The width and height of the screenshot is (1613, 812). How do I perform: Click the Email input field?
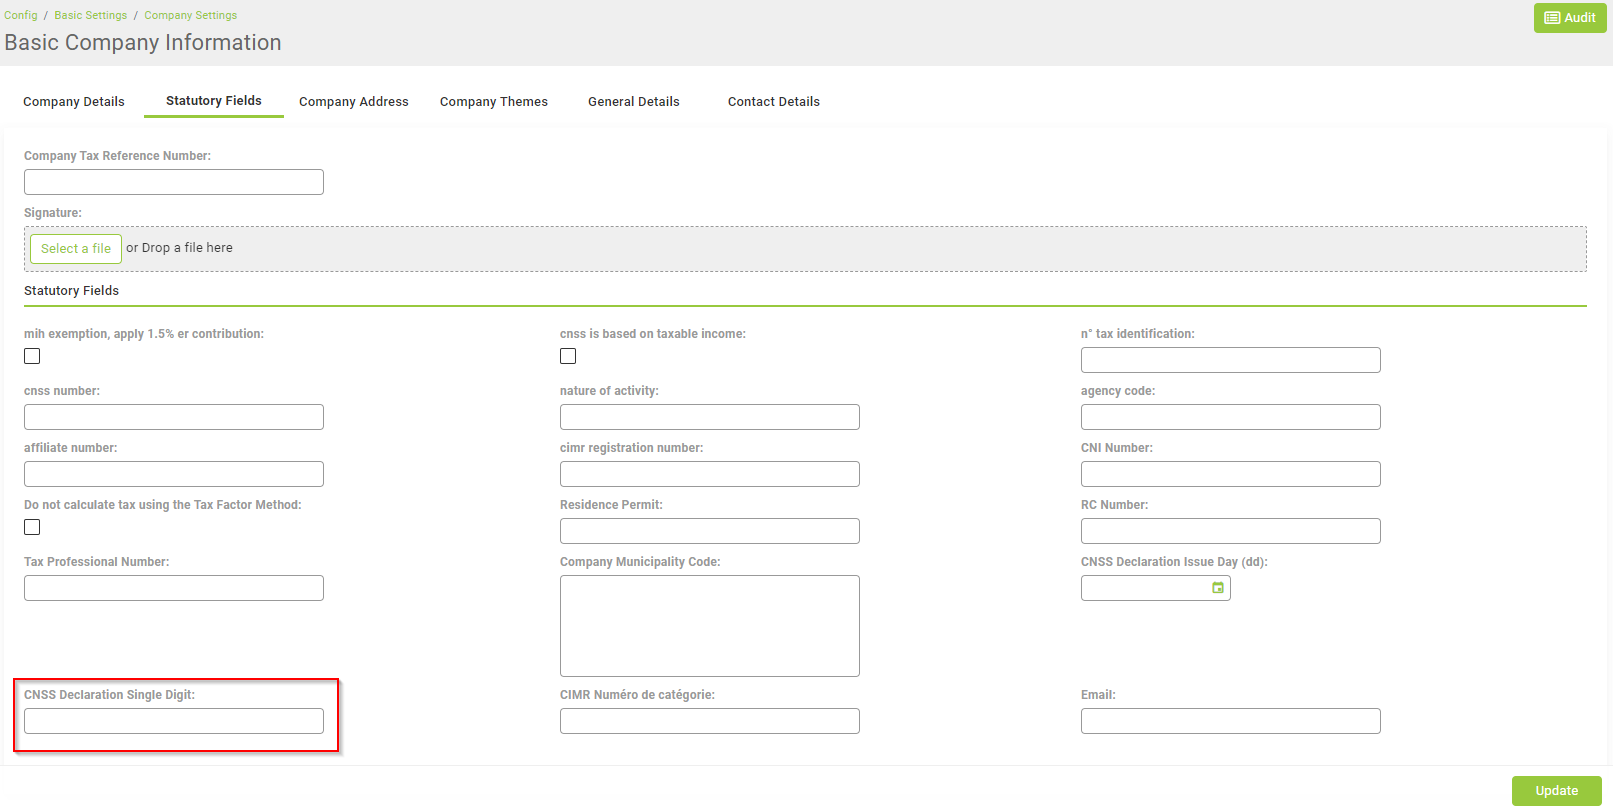(x=1230, y=721)
